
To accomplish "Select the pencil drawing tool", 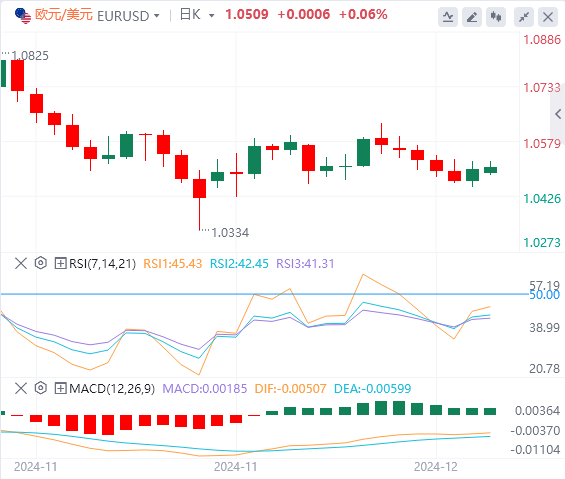I will click(472, 17).
